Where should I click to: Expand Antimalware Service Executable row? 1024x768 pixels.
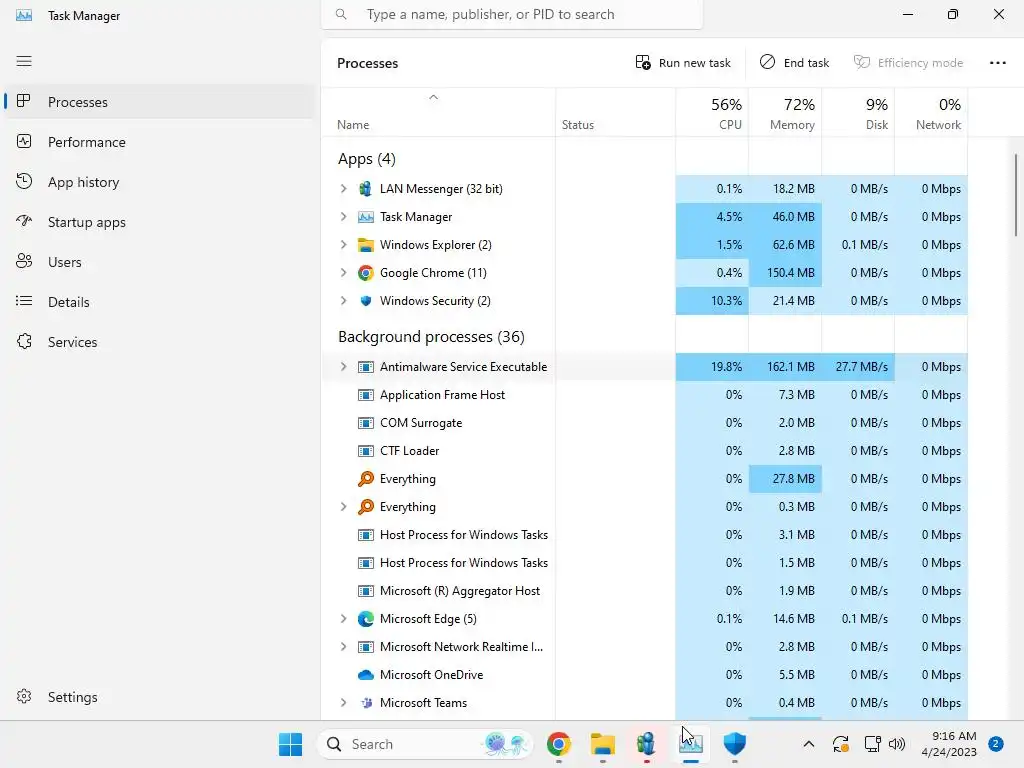click(x=344, y=367)
